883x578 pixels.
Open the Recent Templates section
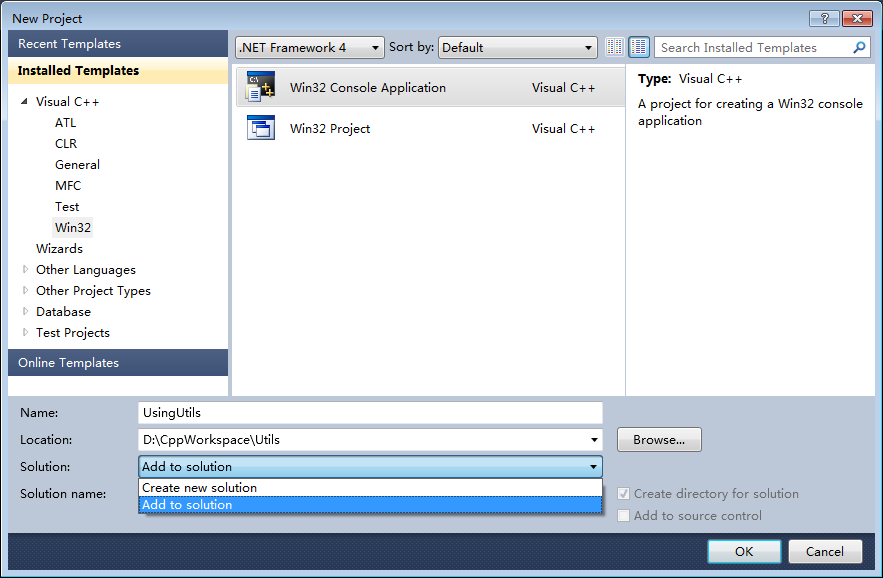pyautogui.click(x=118, y=43)
